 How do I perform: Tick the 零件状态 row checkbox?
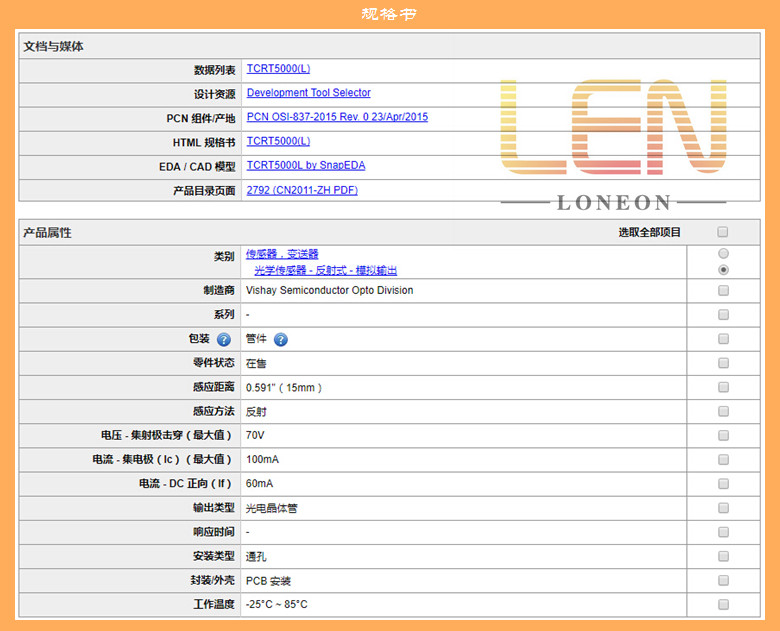pos(723,363)
